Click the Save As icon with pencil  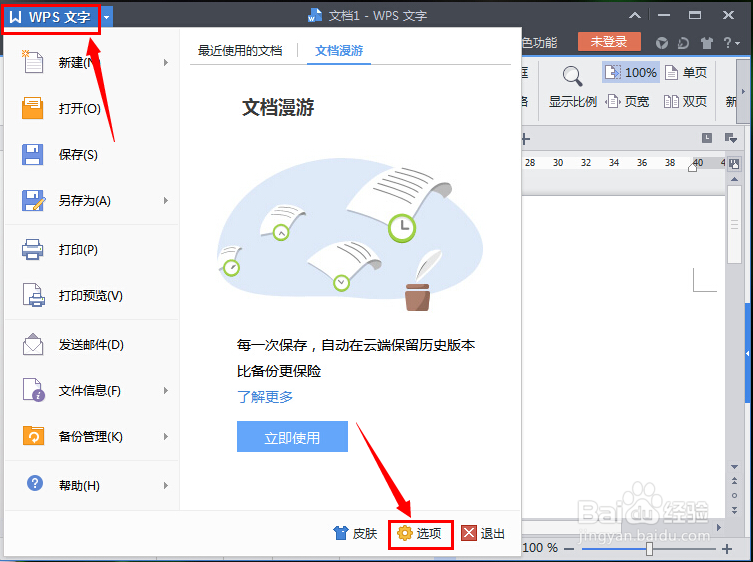pos(33,200)
